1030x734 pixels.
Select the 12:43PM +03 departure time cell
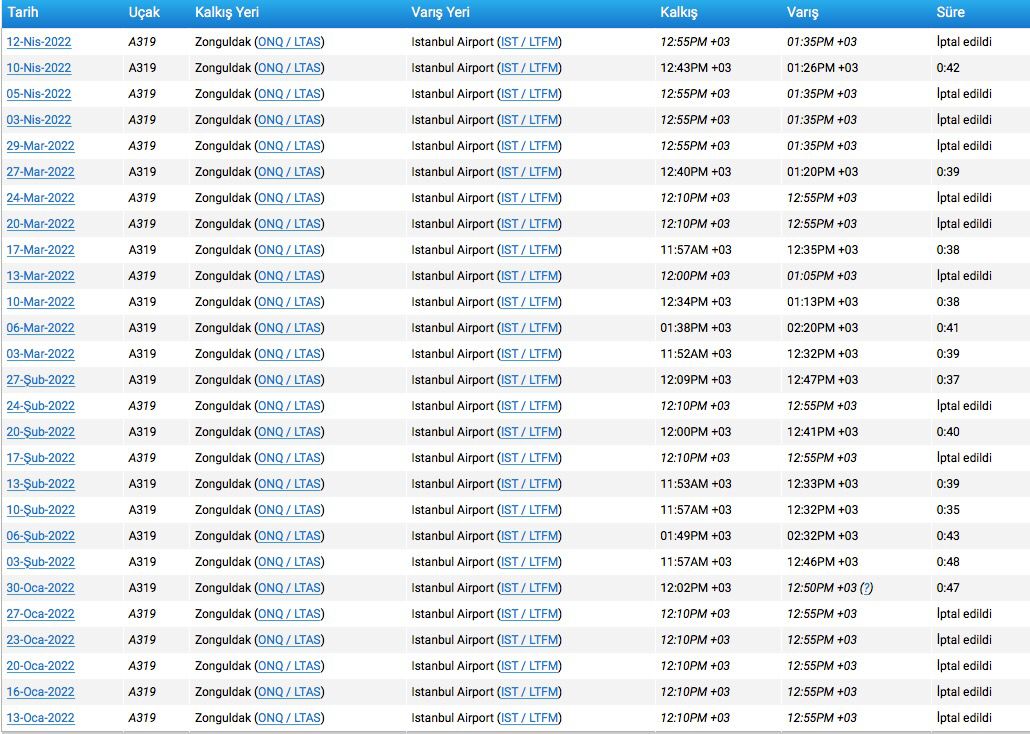coord(696,68)
